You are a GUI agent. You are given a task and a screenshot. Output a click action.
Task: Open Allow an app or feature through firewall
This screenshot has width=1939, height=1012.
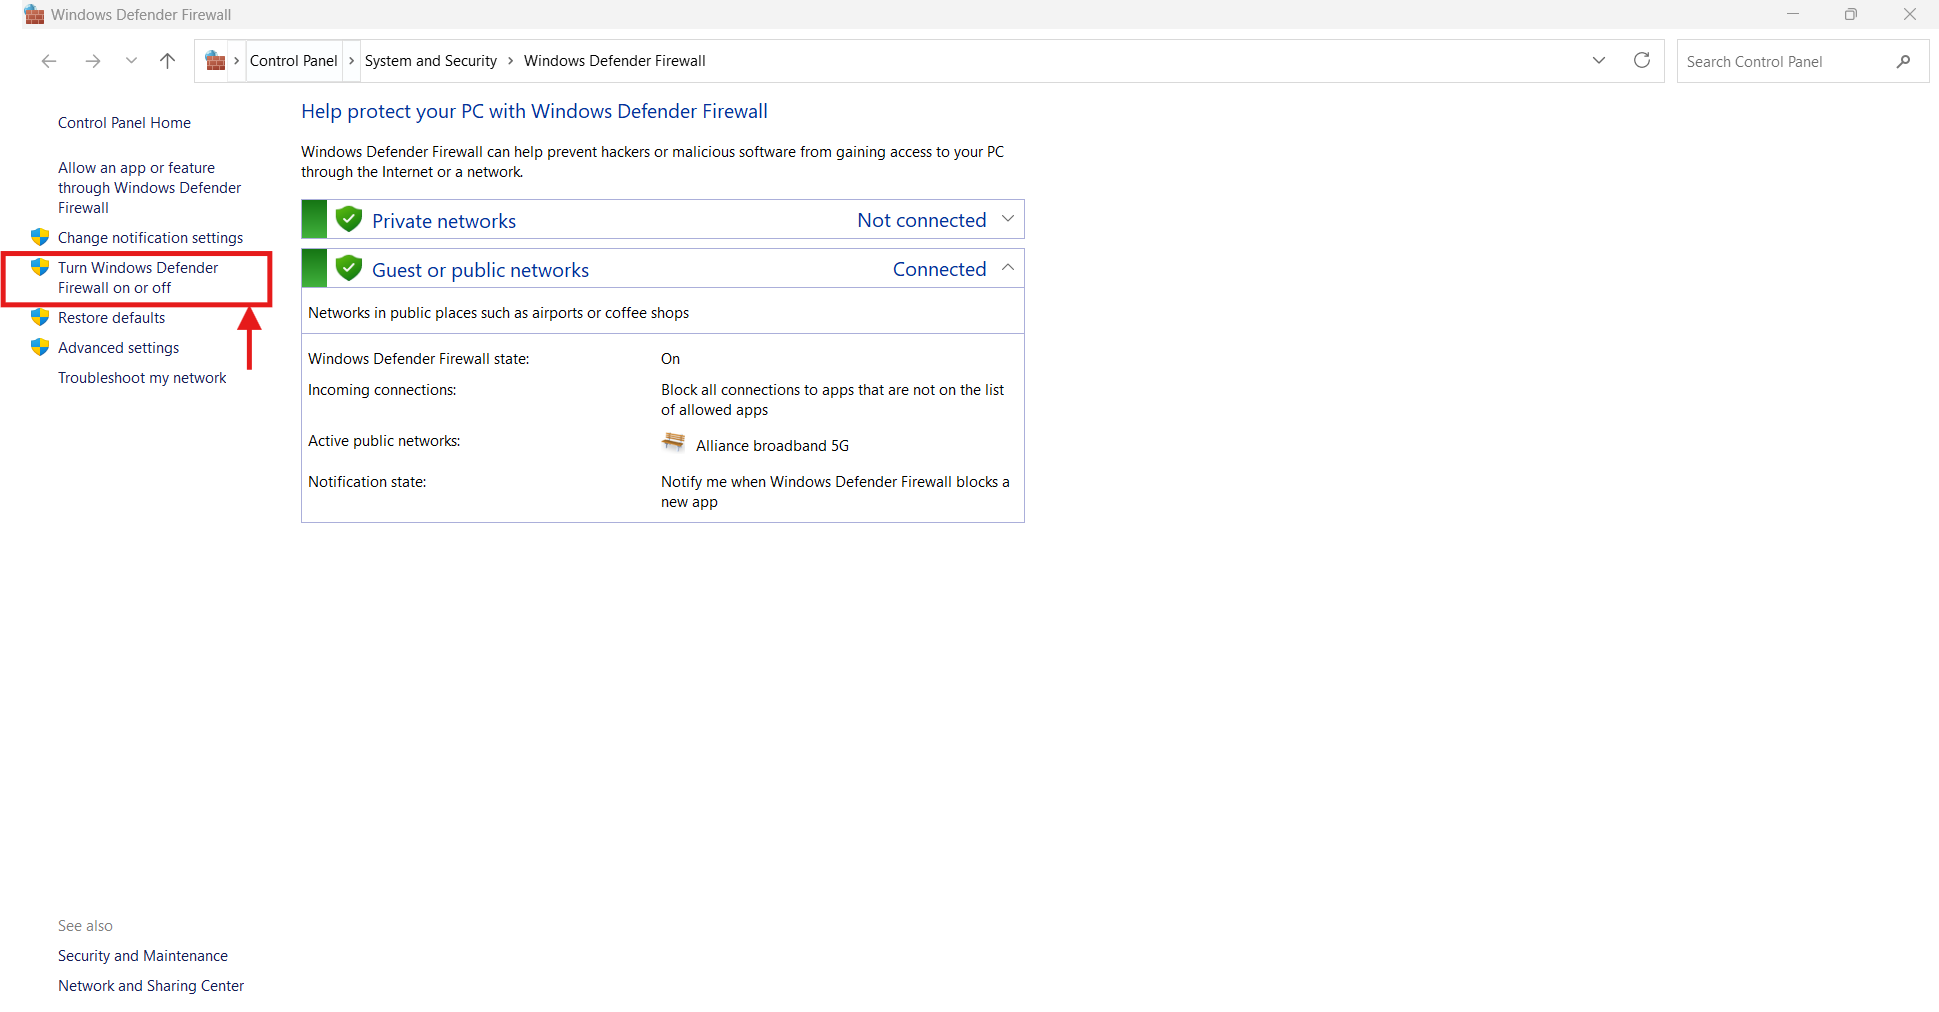tap(150, 188)
